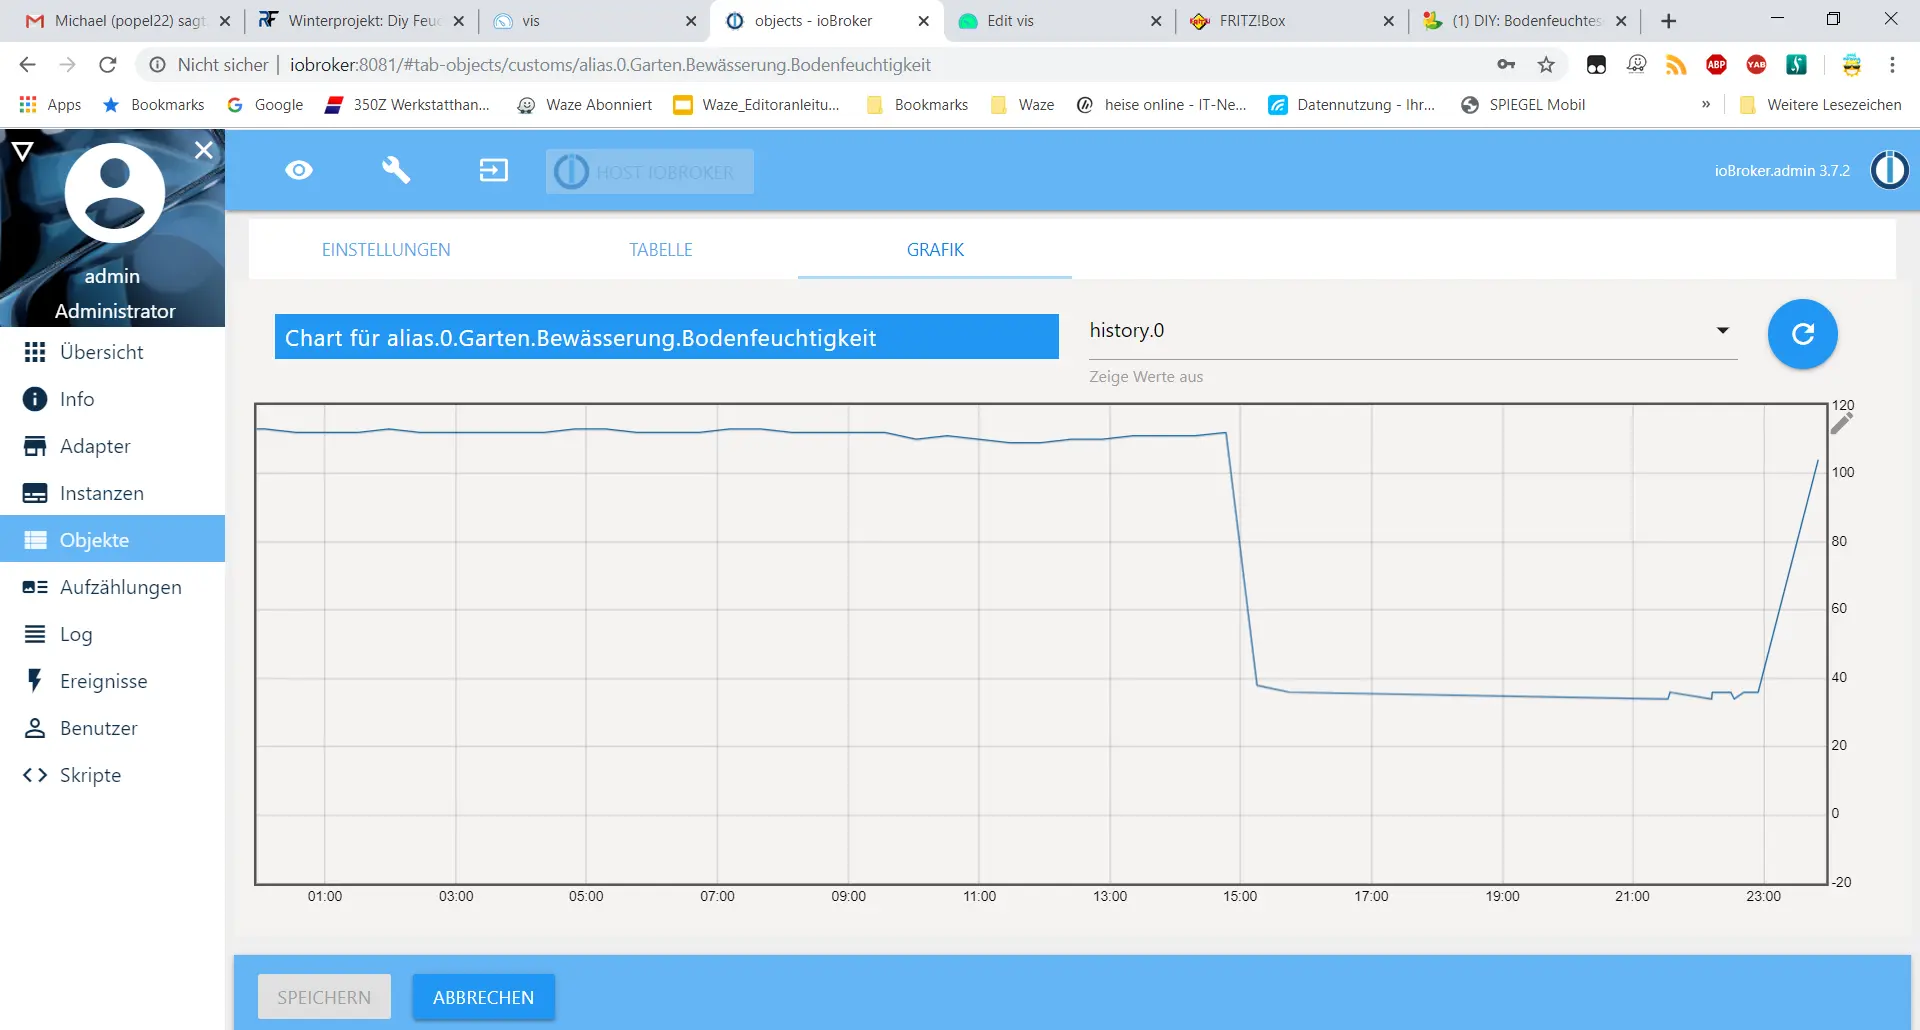The height and width of the screenshot is (1030, 1920).
Task: Collapse sidebar using the triangle icon
Action: (22, 151)
